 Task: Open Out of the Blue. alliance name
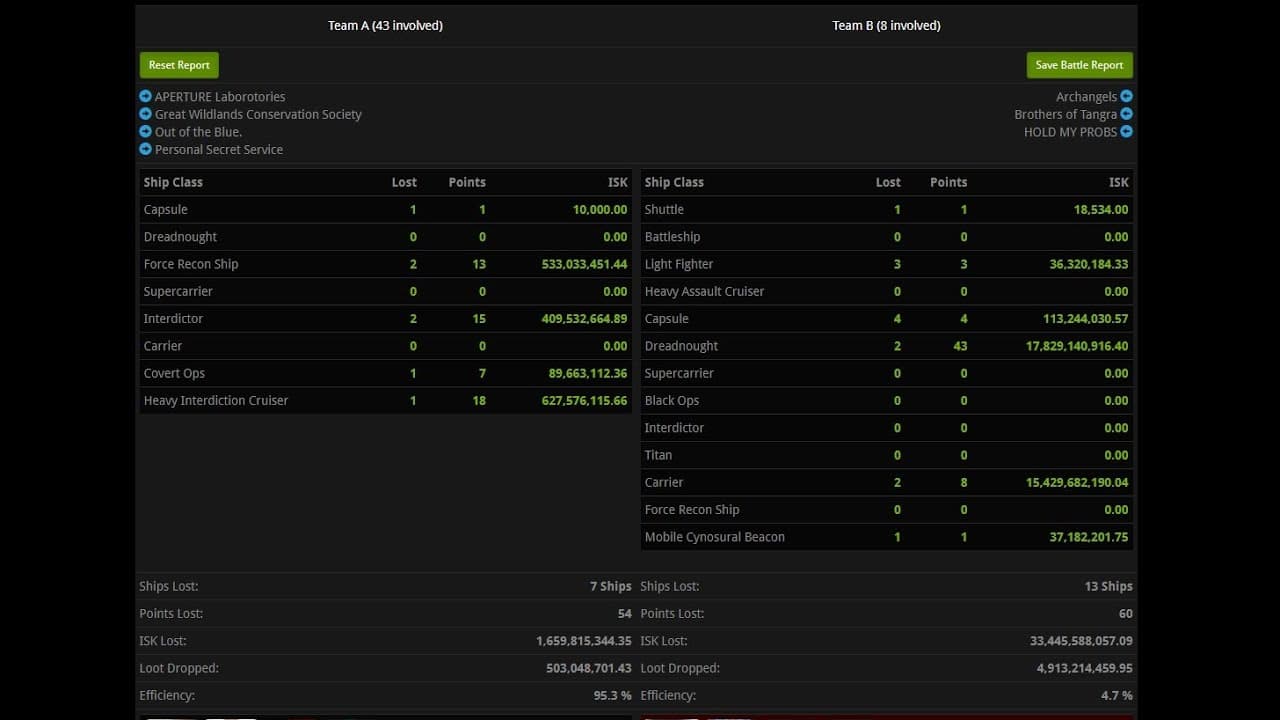[x=198, y=132]
